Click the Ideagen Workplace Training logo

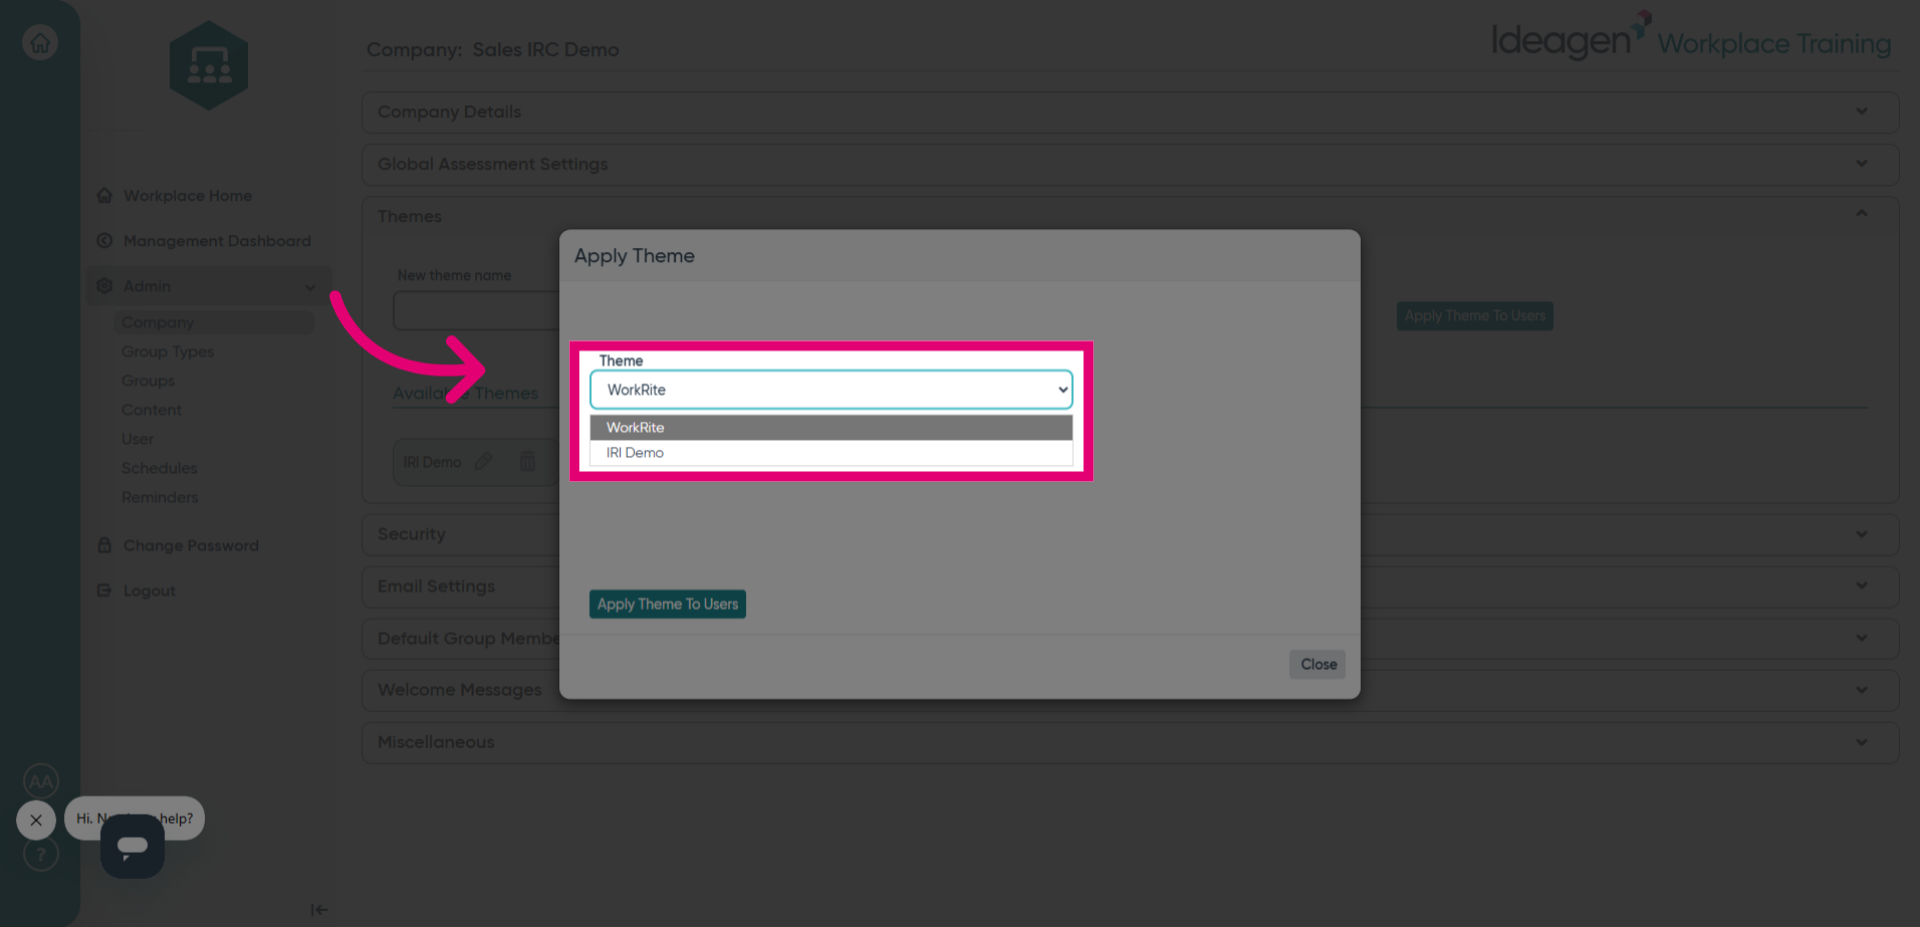(x=1691, y=38)
